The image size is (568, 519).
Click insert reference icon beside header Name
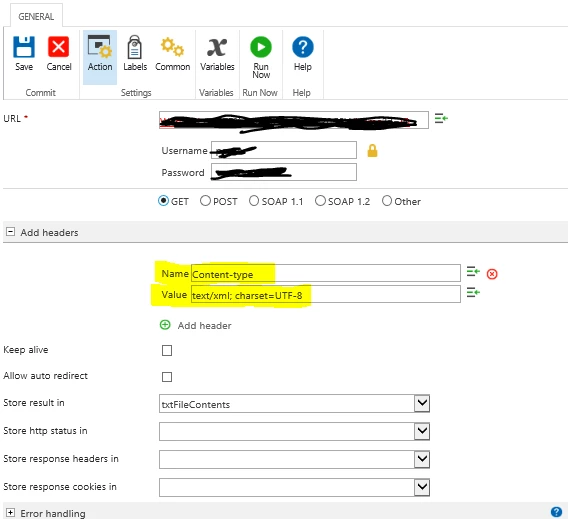click(x=473, y=271)
